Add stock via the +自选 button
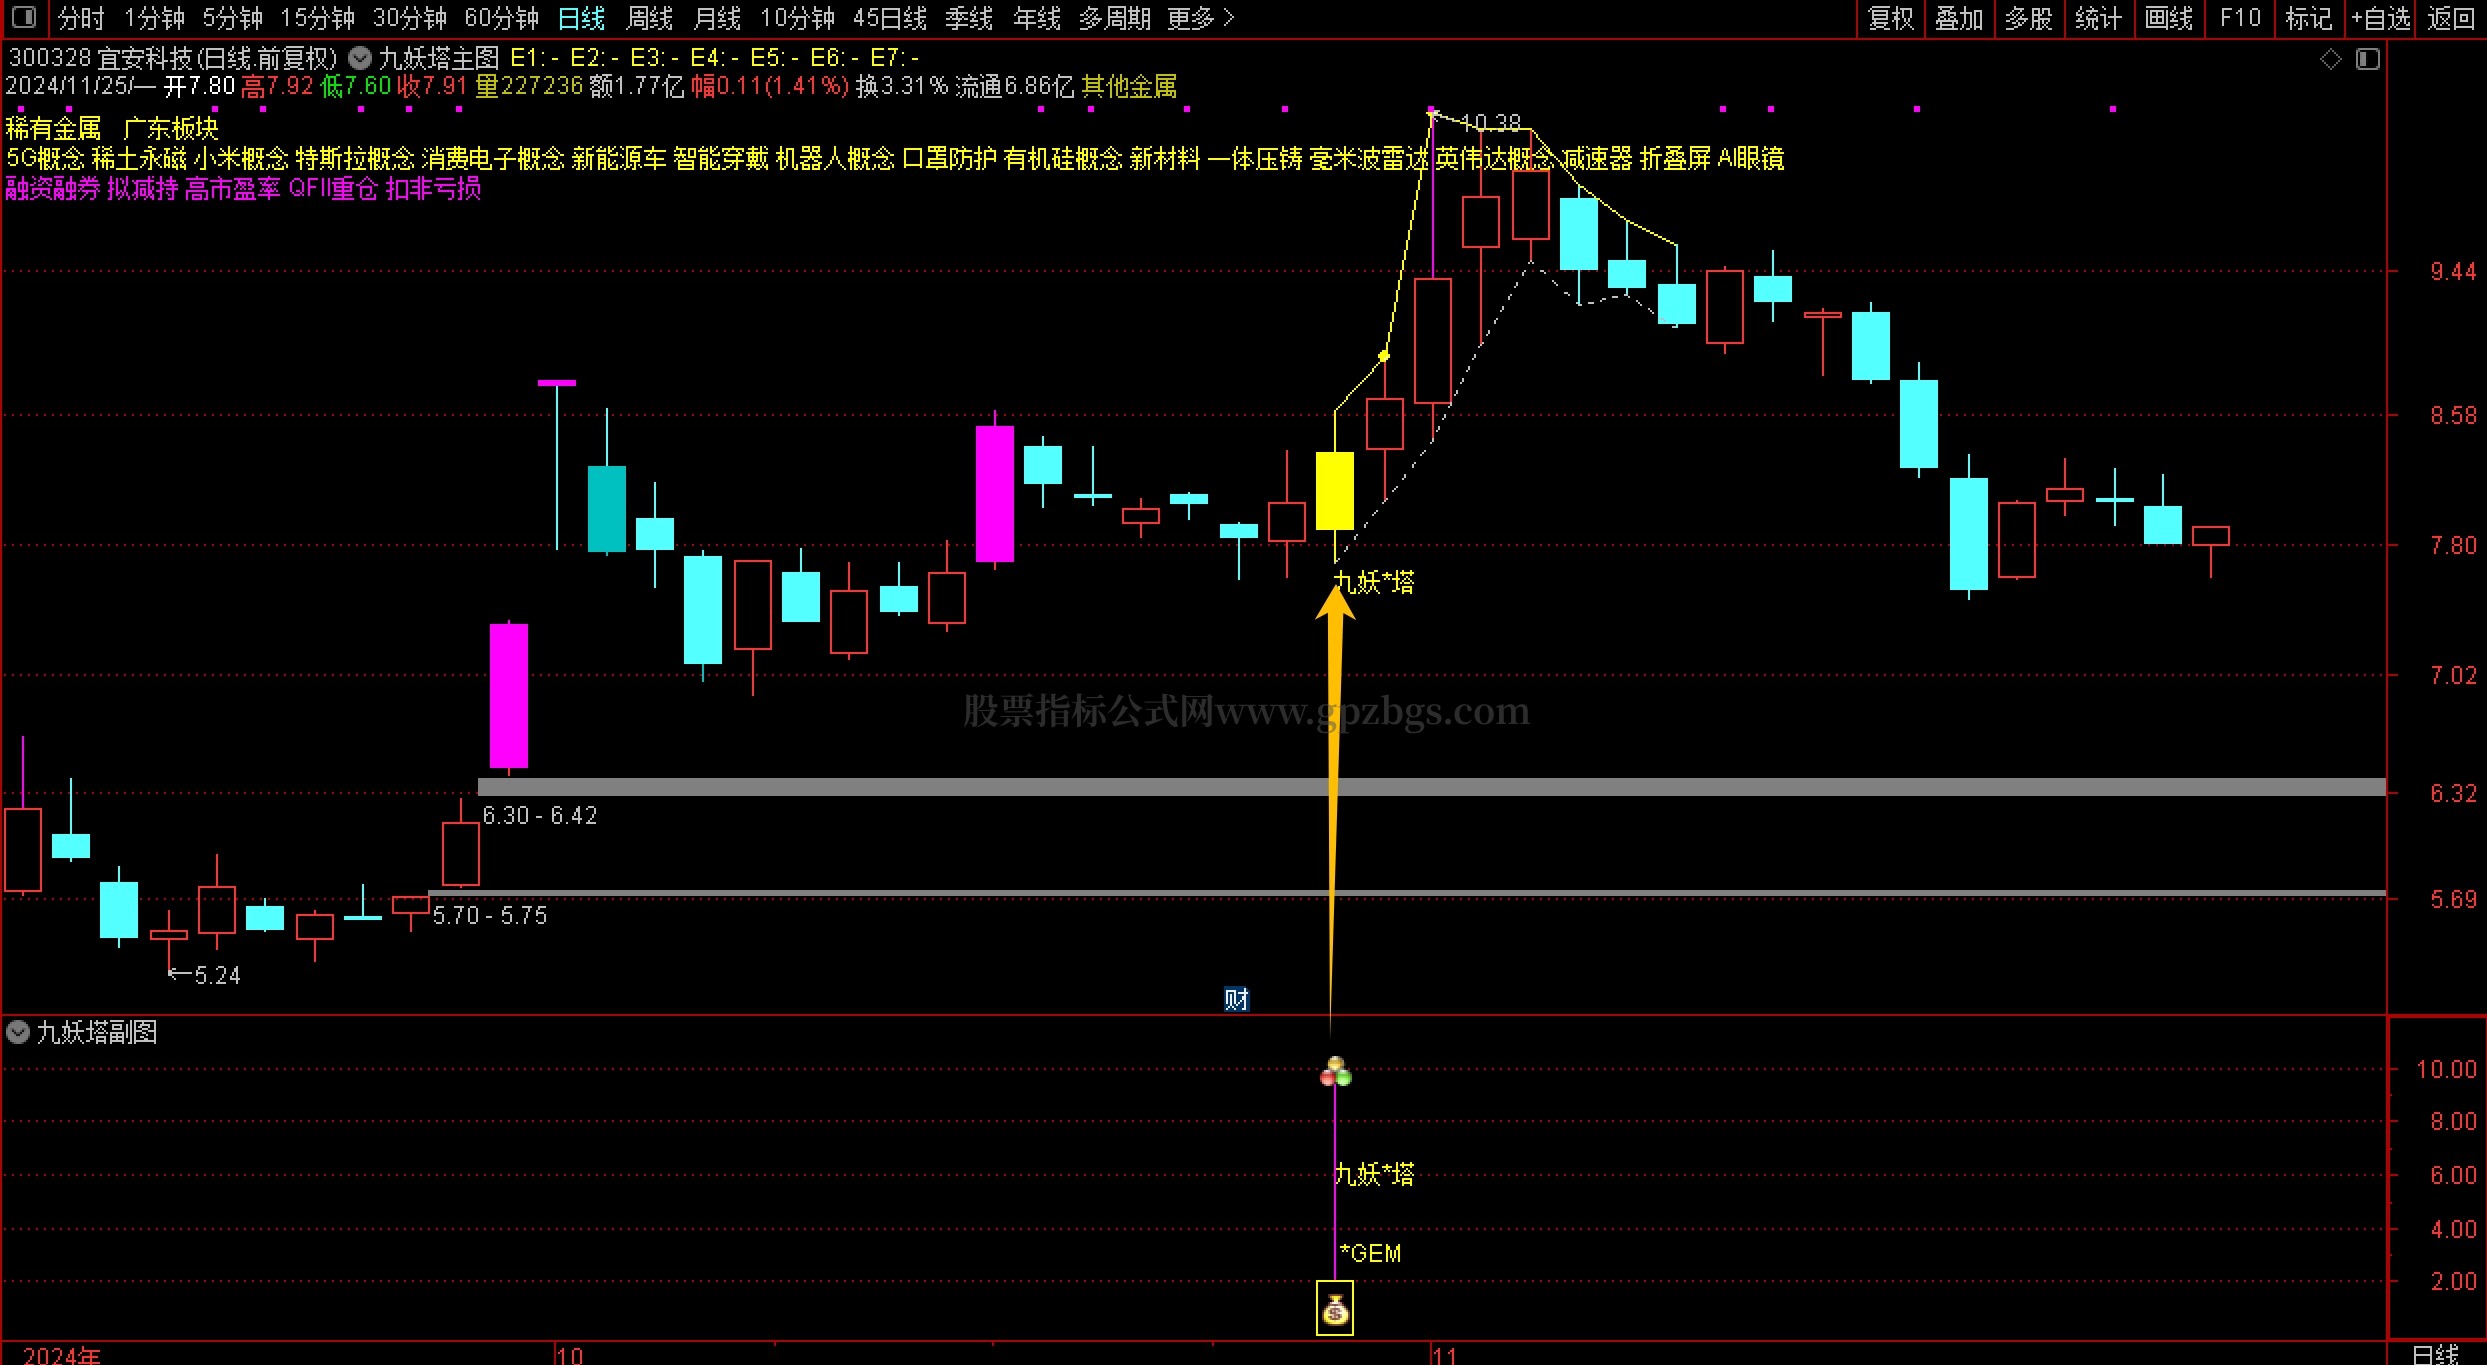 2380,18
